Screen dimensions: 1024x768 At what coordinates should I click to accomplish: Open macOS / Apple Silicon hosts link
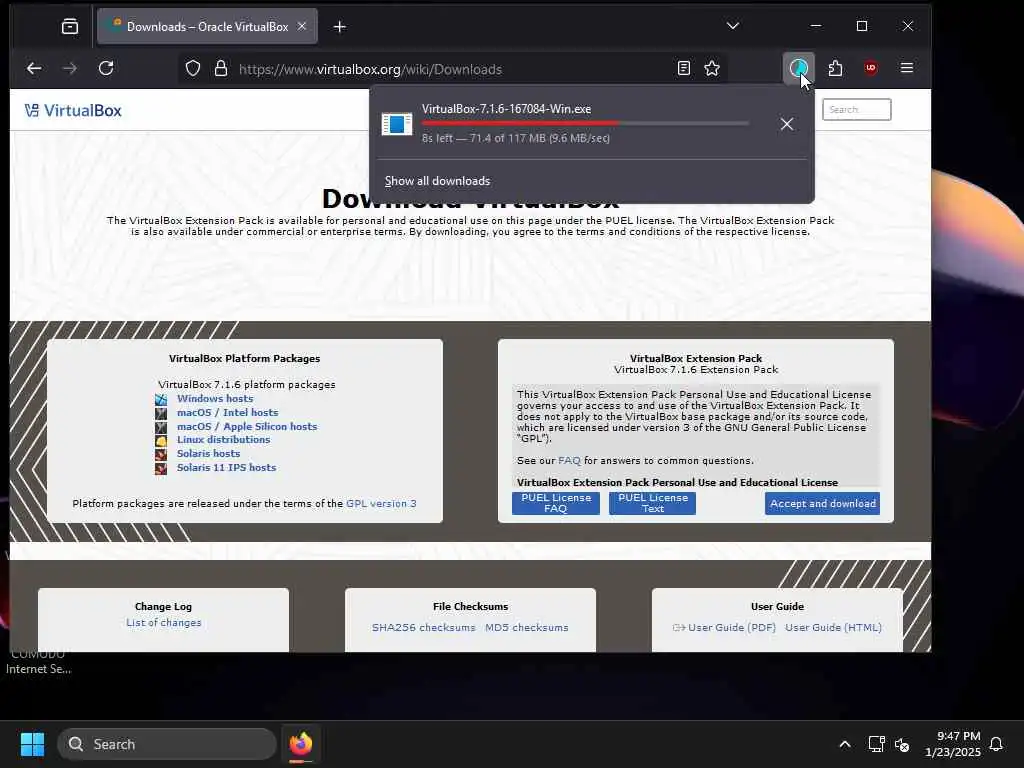(247, 426)
